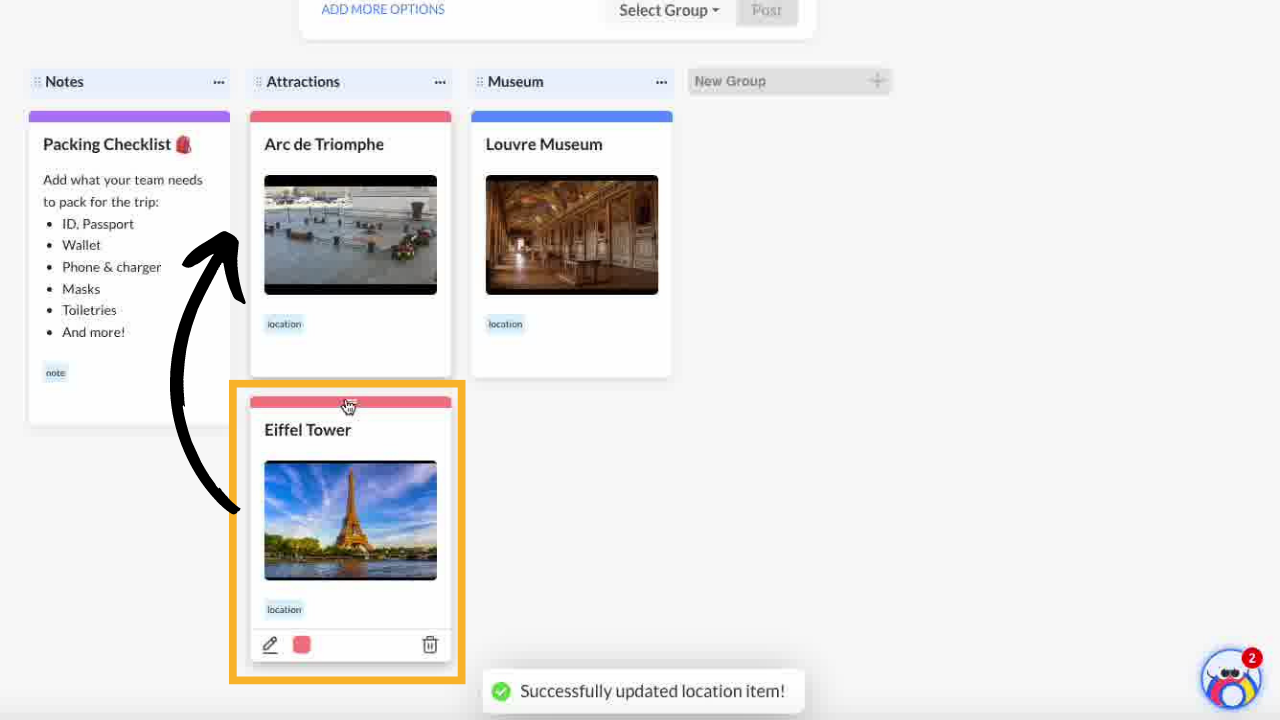The height and width of the screenshot is (720, 1280).
Task: Open the Notes group three-dot menu
Action: click(x=218, y=82)
